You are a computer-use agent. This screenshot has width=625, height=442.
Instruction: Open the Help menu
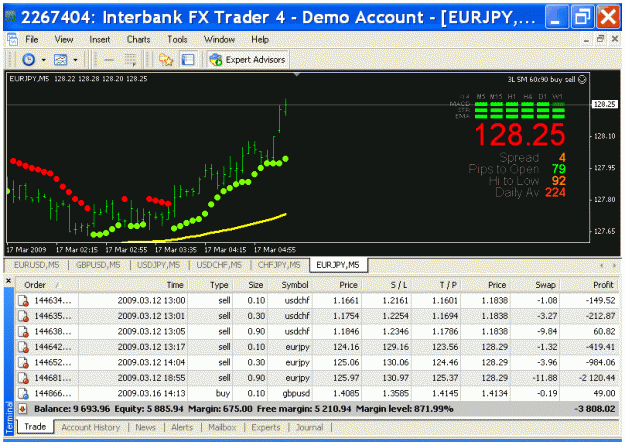click(260, 39)
